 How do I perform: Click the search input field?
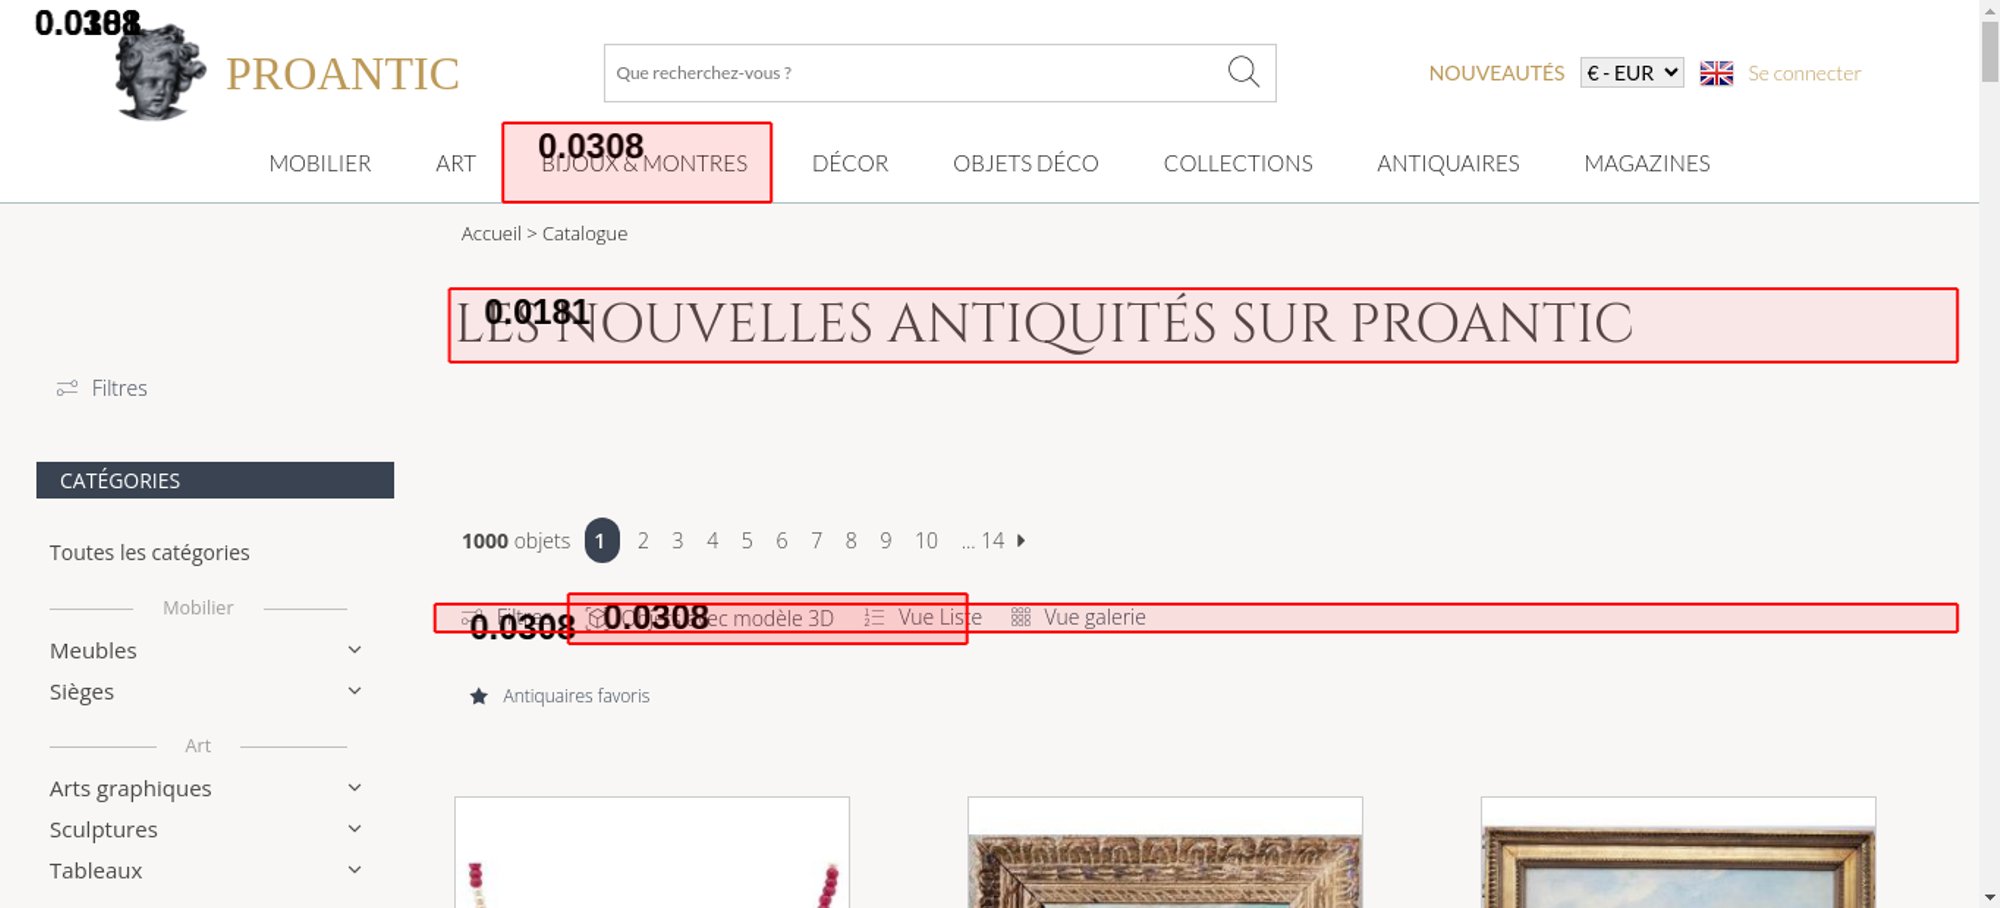tap(910, 73)
